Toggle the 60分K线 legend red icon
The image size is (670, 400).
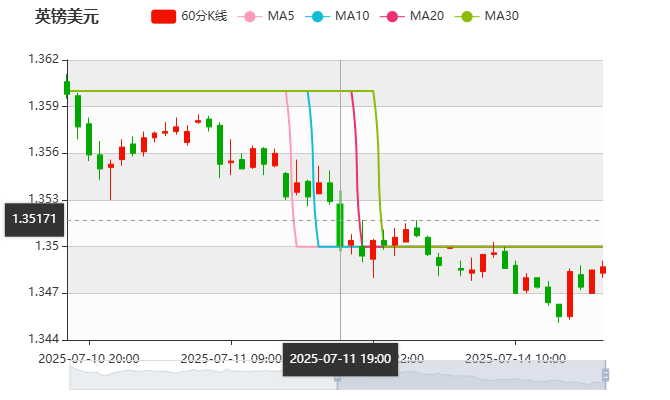[x=163, y=17]
